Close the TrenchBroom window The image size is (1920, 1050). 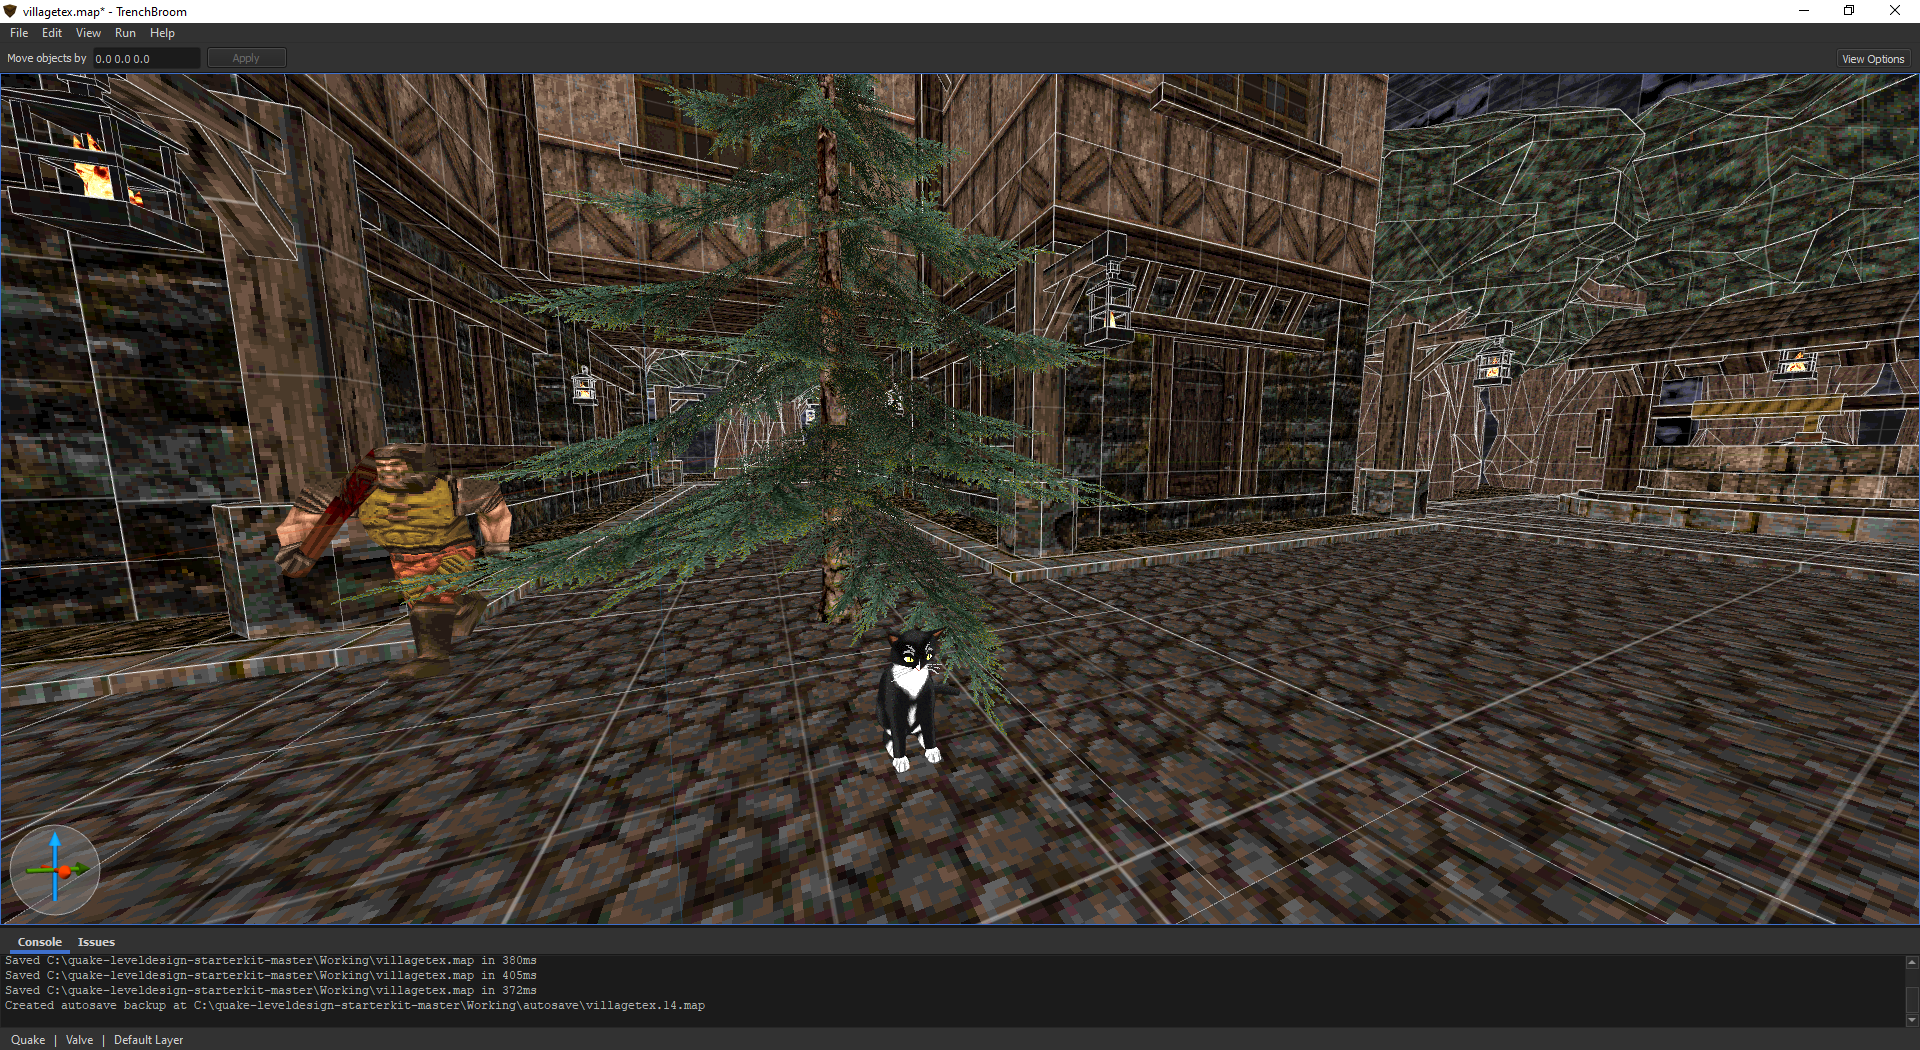click(1895, 11)
